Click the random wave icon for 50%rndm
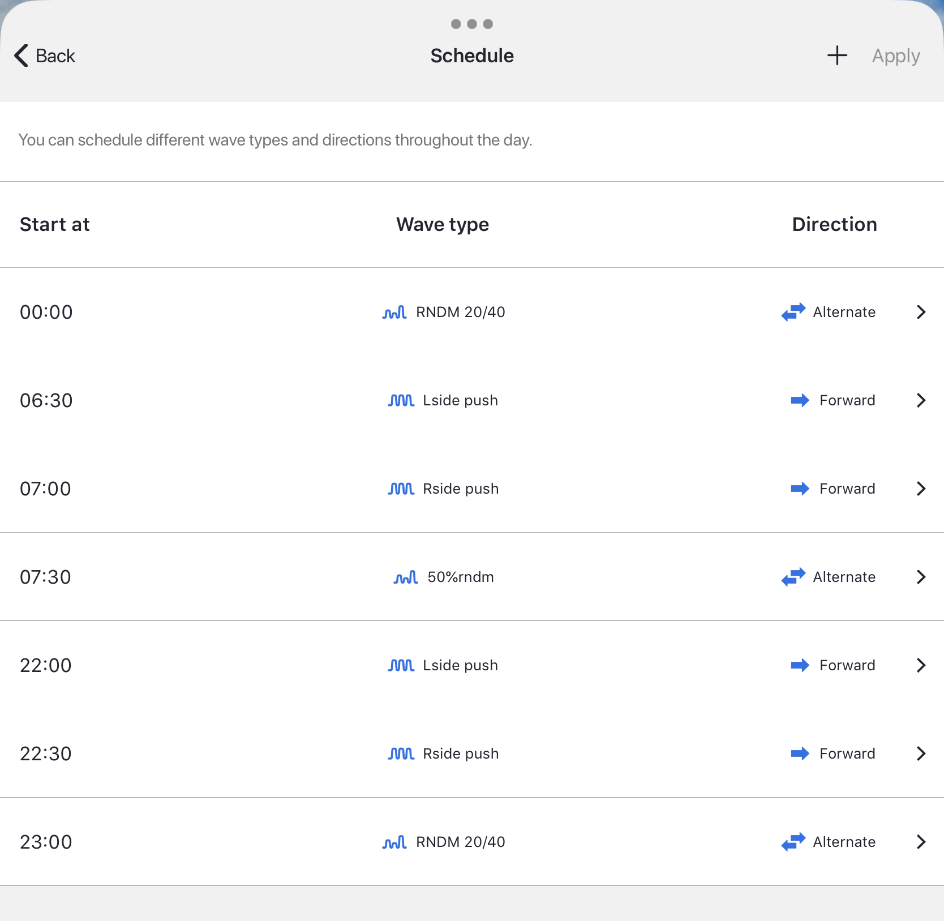944x921 pixels. (x=406, y=577)
